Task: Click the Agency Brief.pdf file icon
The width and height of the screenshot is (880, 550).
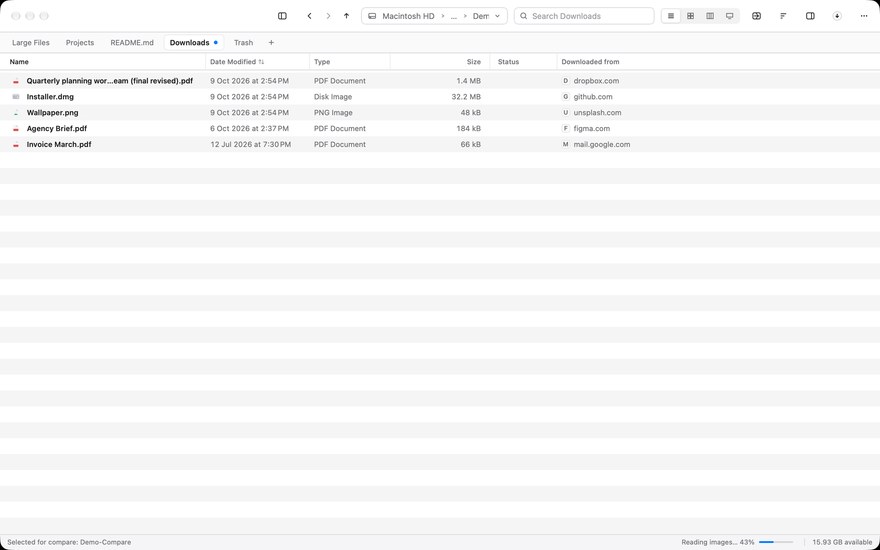Action: click(16, 129)
